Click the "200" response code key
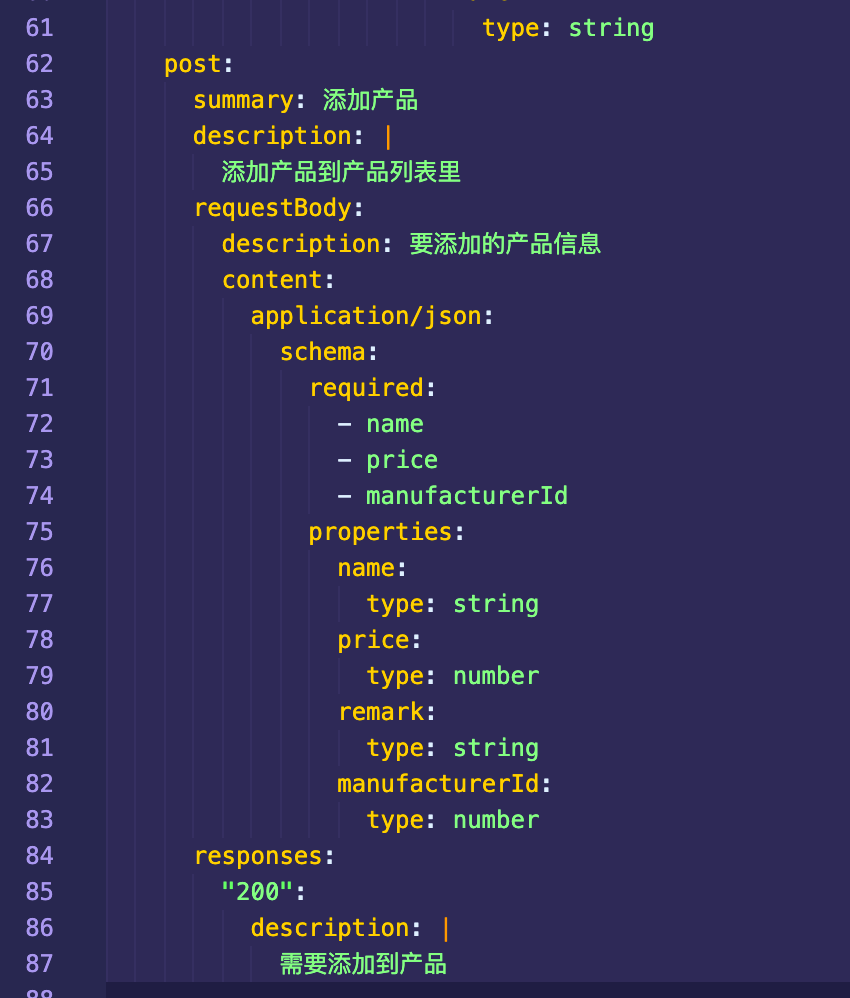This screenshot has width=850, height=998. click(257, 892)
